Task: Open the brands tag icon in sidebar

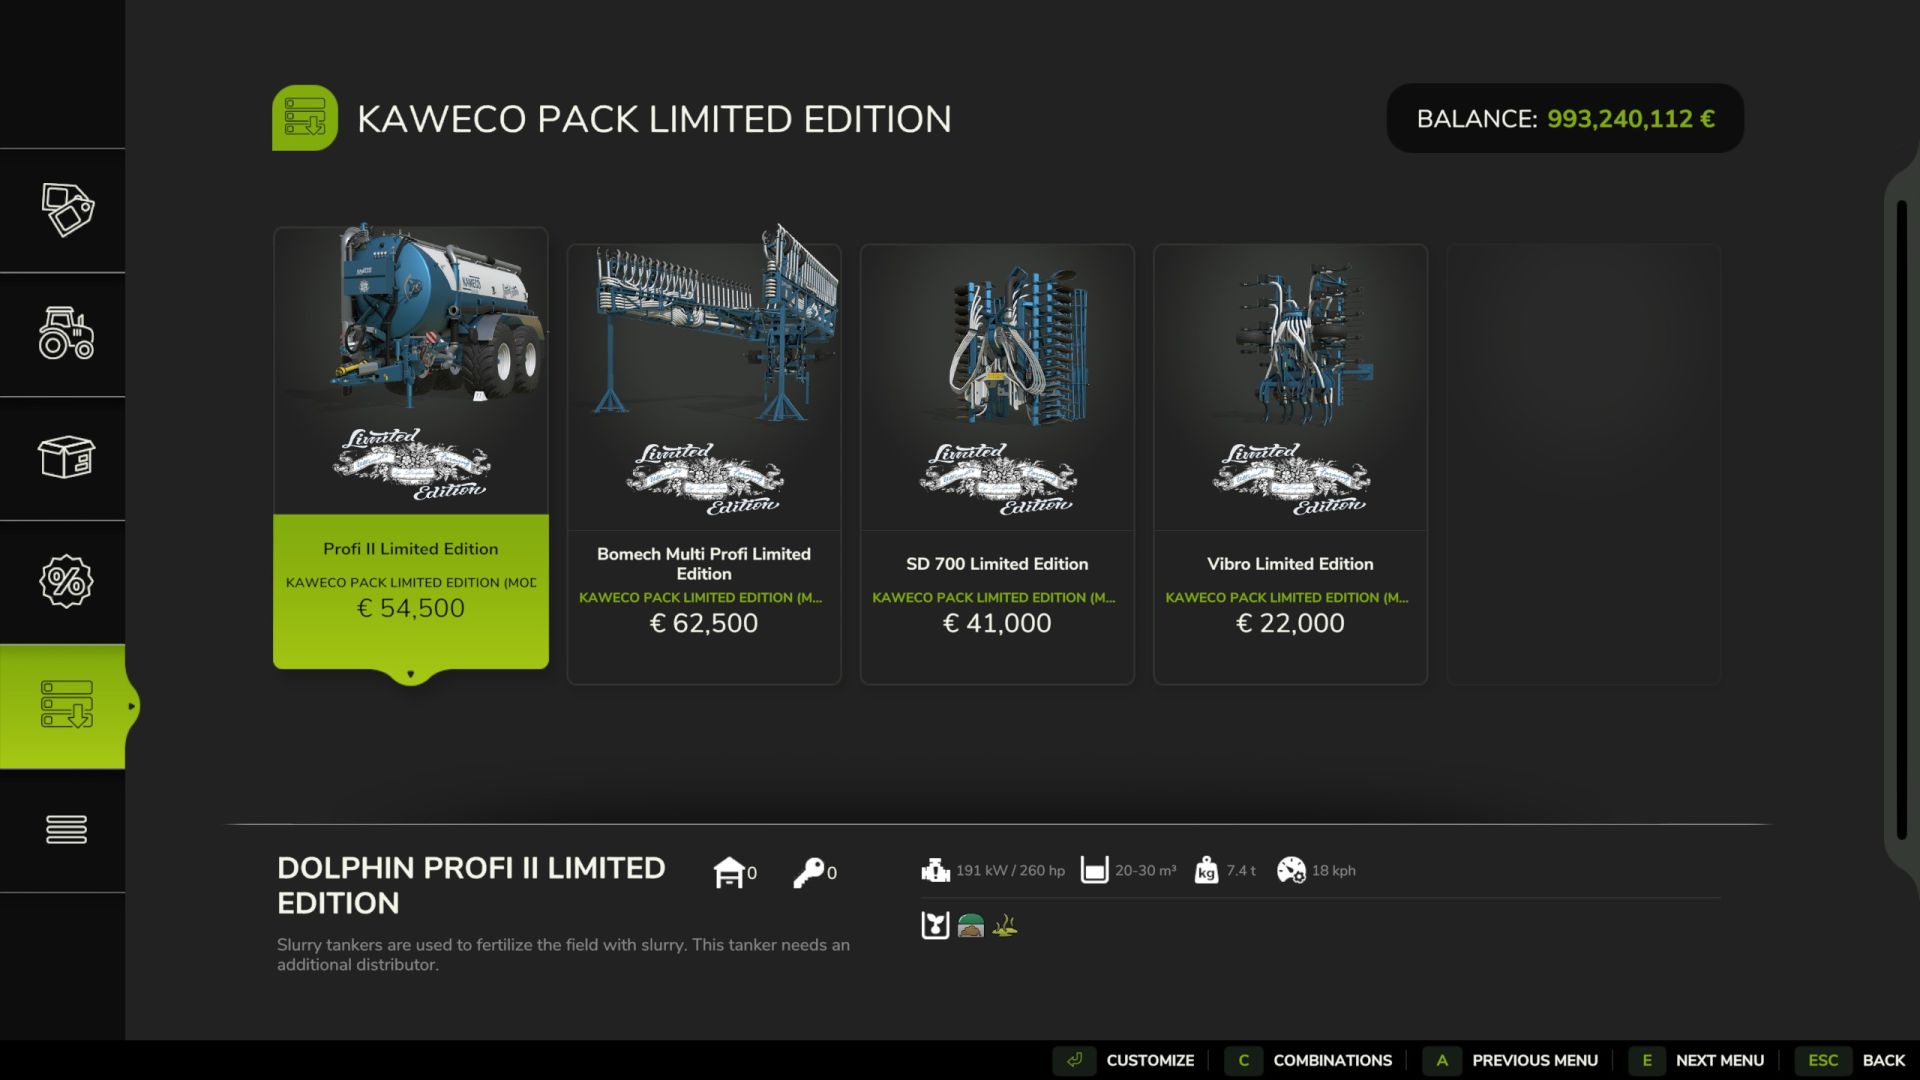Action: [x=67, y=210]
